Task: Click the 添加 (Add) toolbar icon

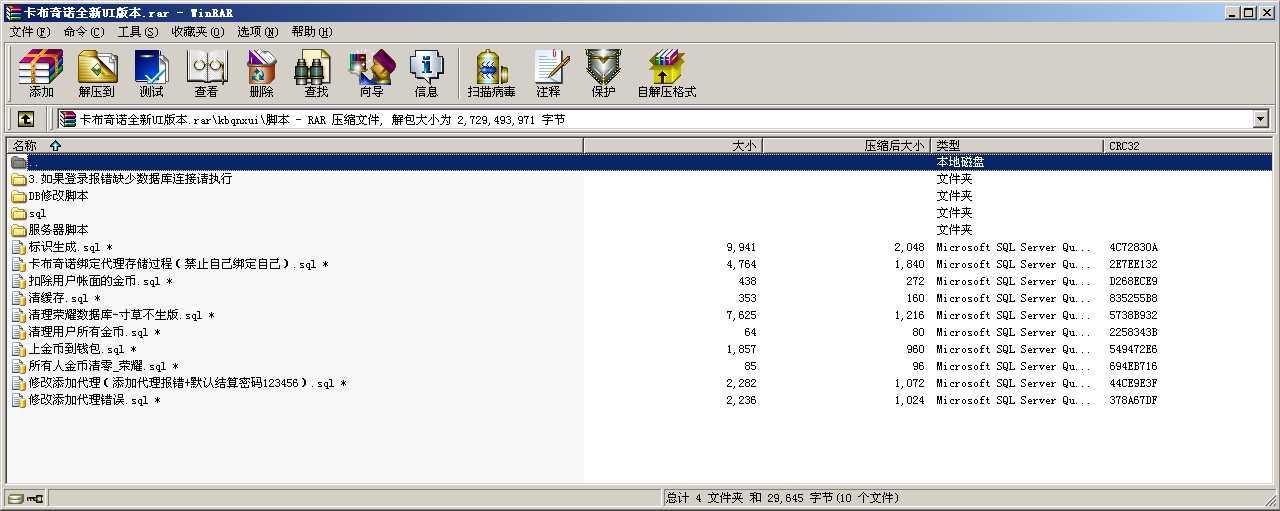Action: [x=41, y=73]
